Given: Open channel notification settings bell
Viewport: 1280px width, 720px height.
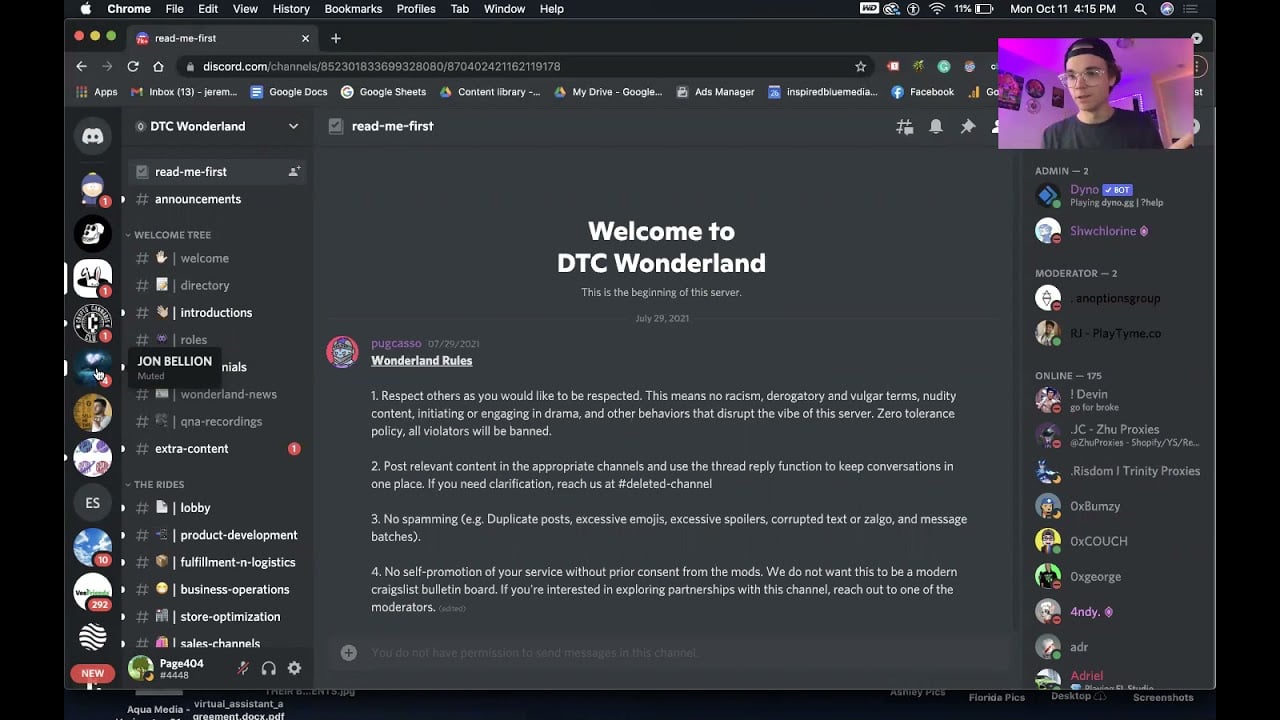Looking at the screenshot, I should pyautogui.click(x=936, y=126).
